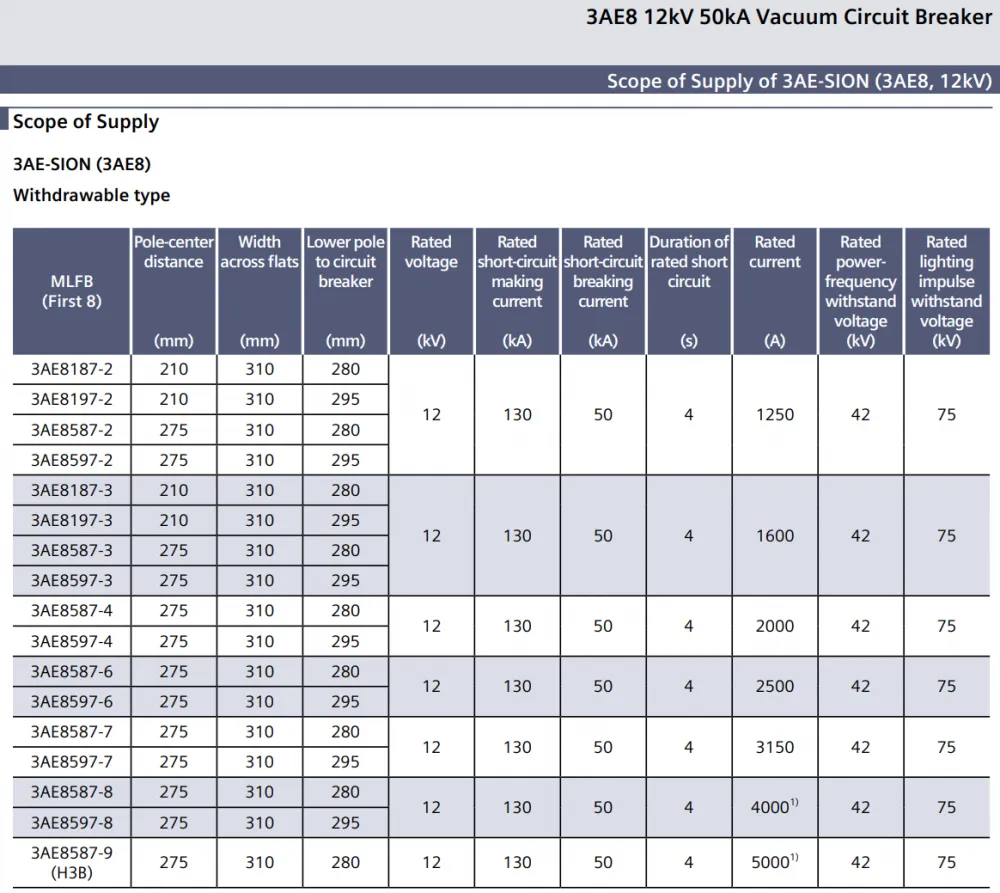This screenshot has width=1000, height=893.
Task: Select the '3AE8597-8' MLFB cell
Action: click(71, 823)
